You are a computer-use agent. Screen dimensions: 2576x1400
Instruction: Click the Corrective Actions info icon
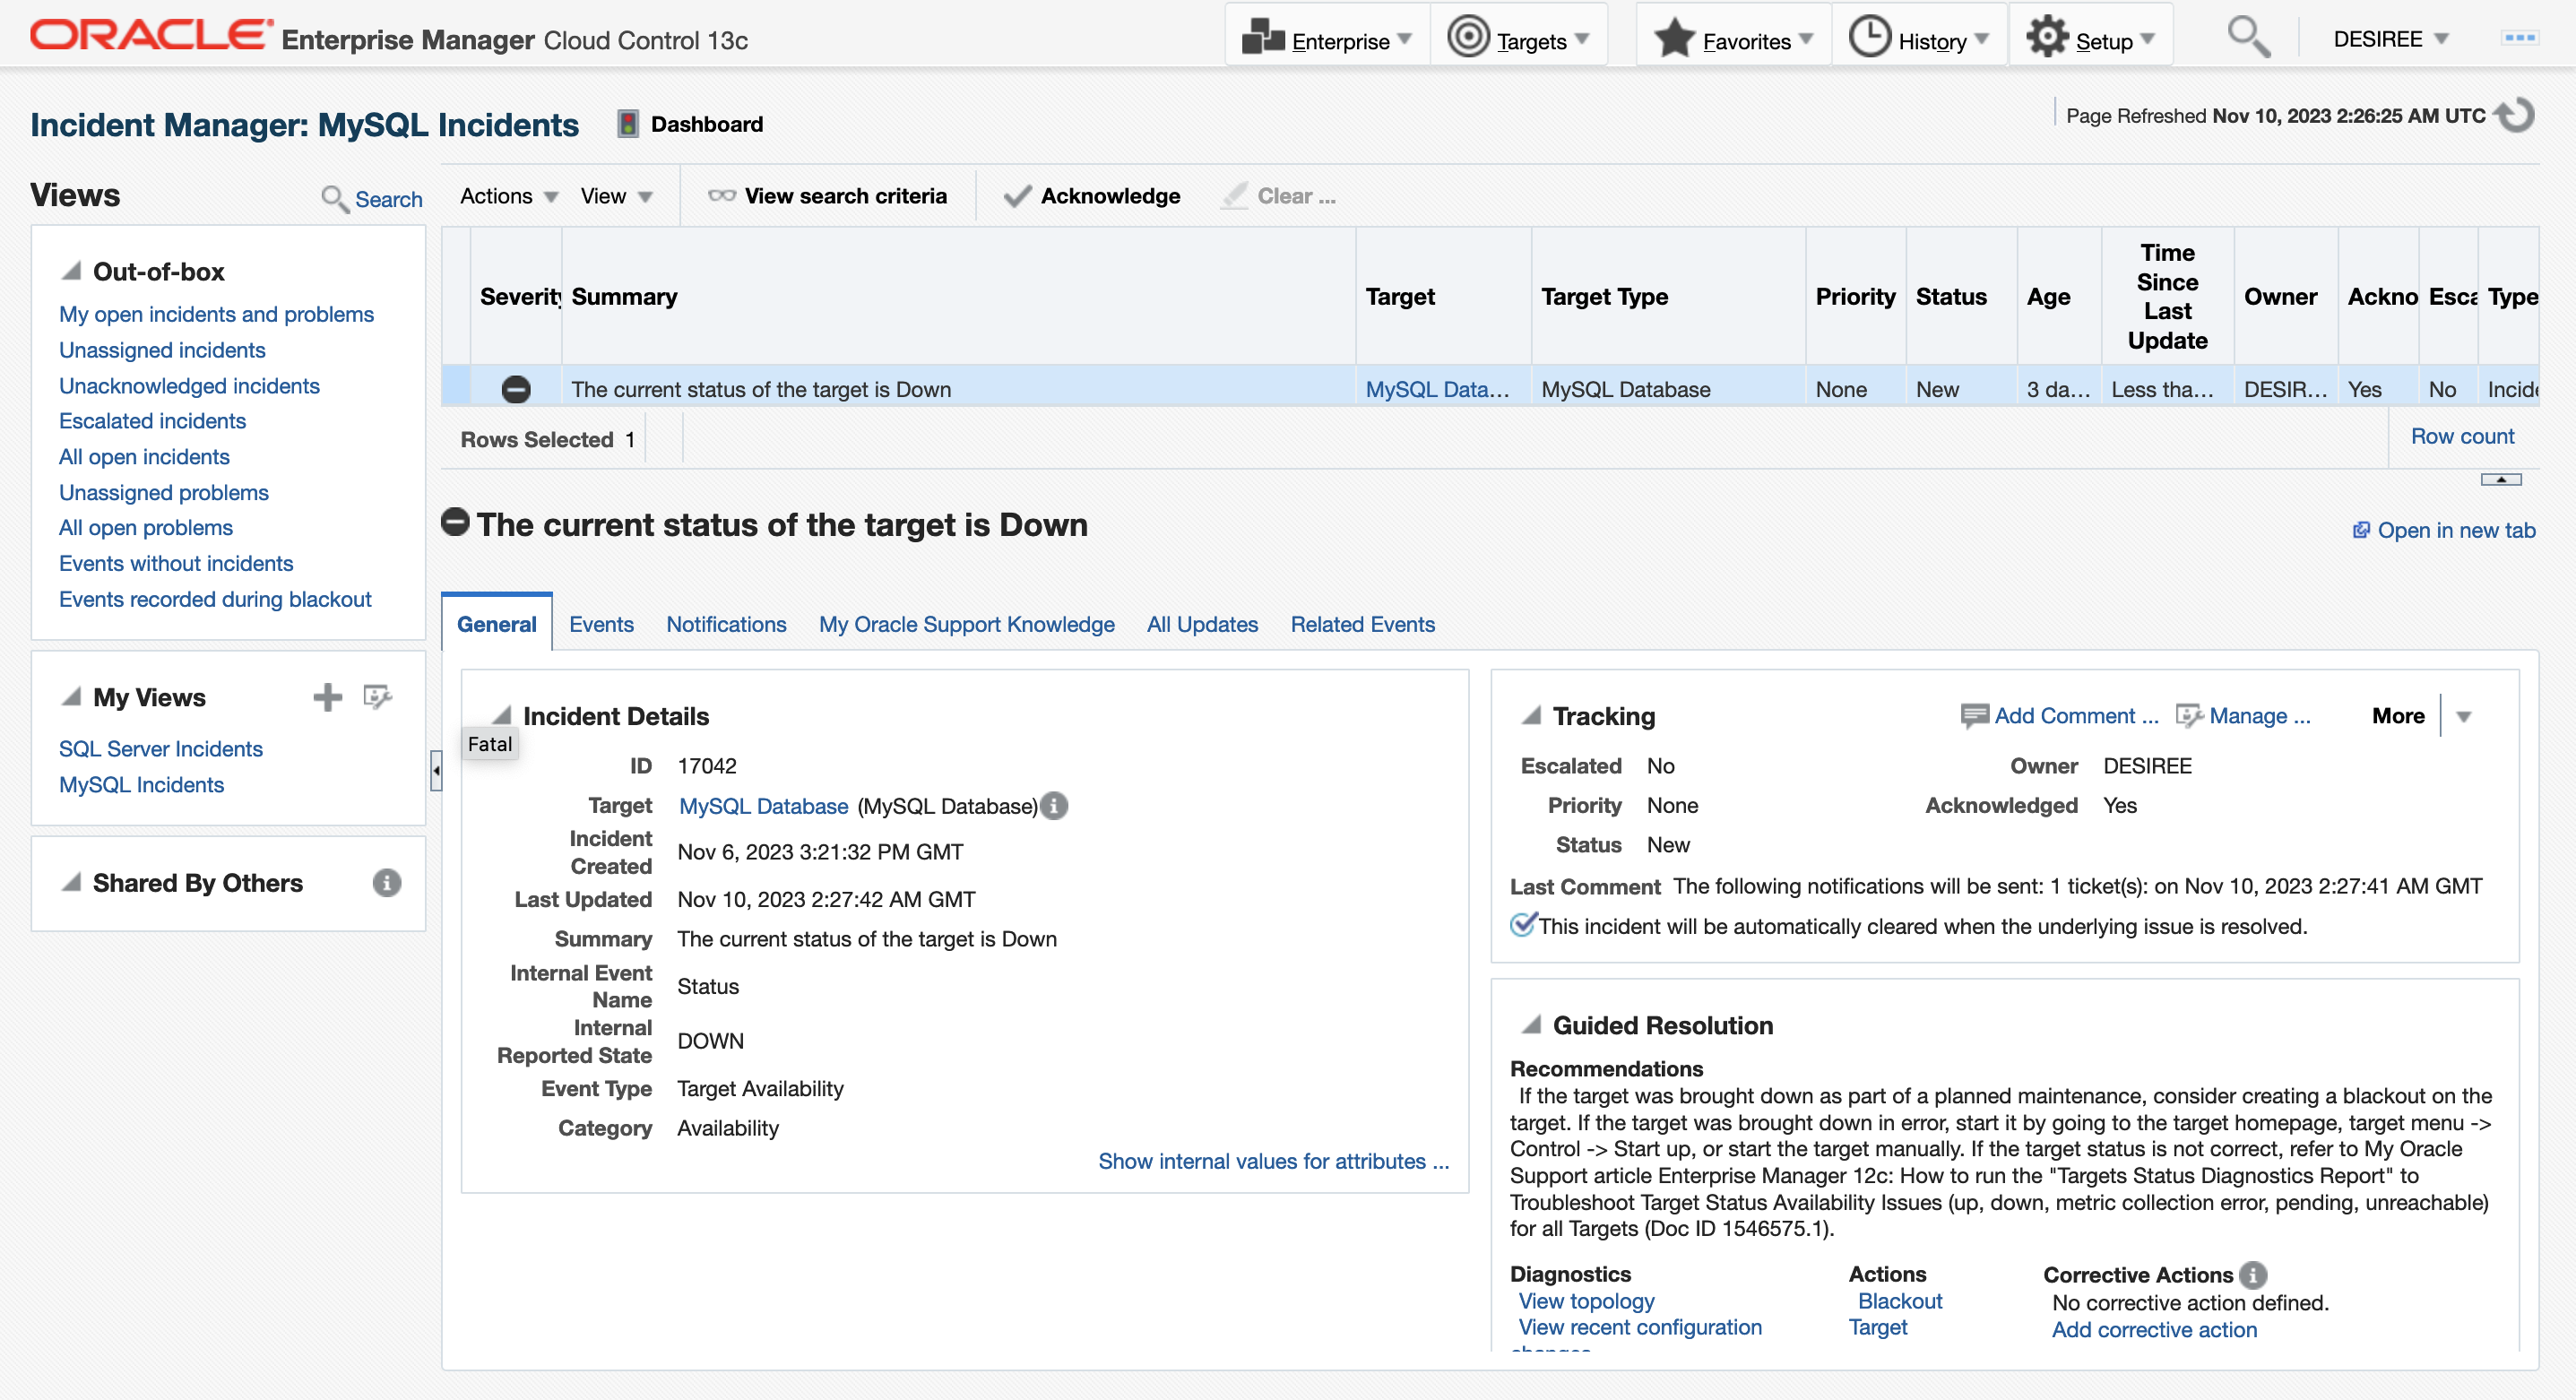tap(2253, 1275)
